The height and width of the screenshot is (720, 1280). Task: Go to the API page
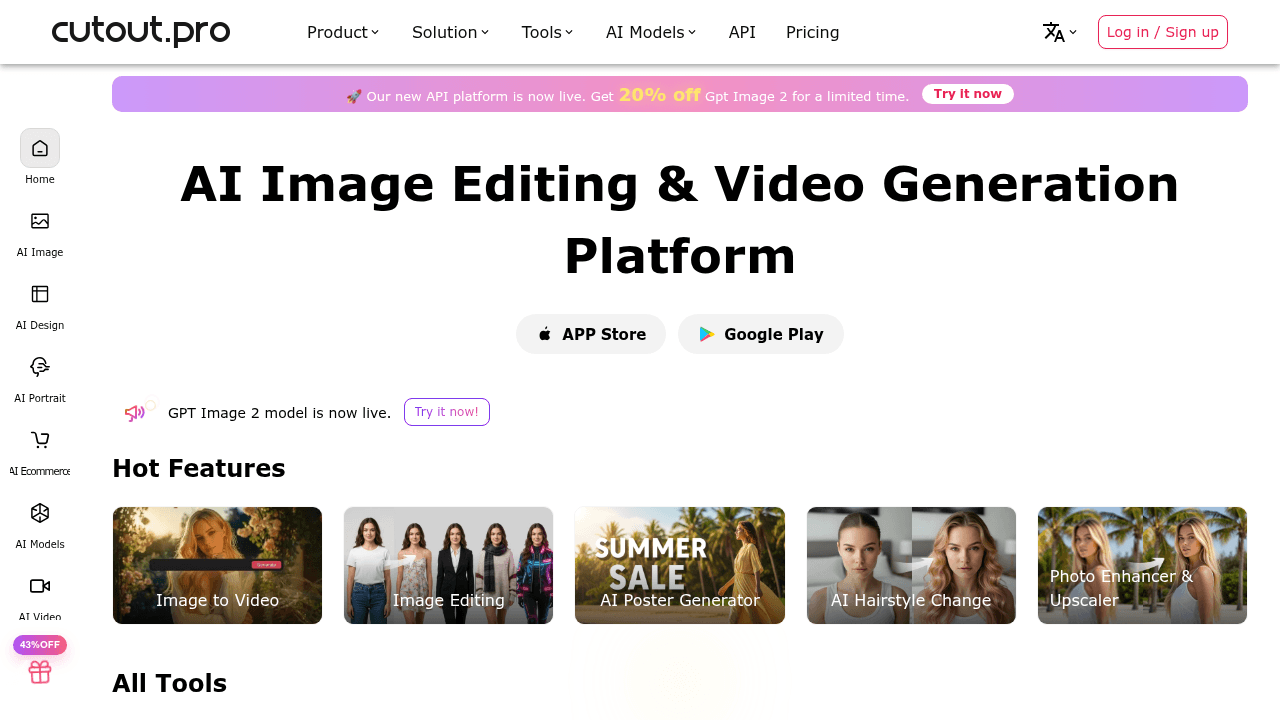click(x=742, y=32)
